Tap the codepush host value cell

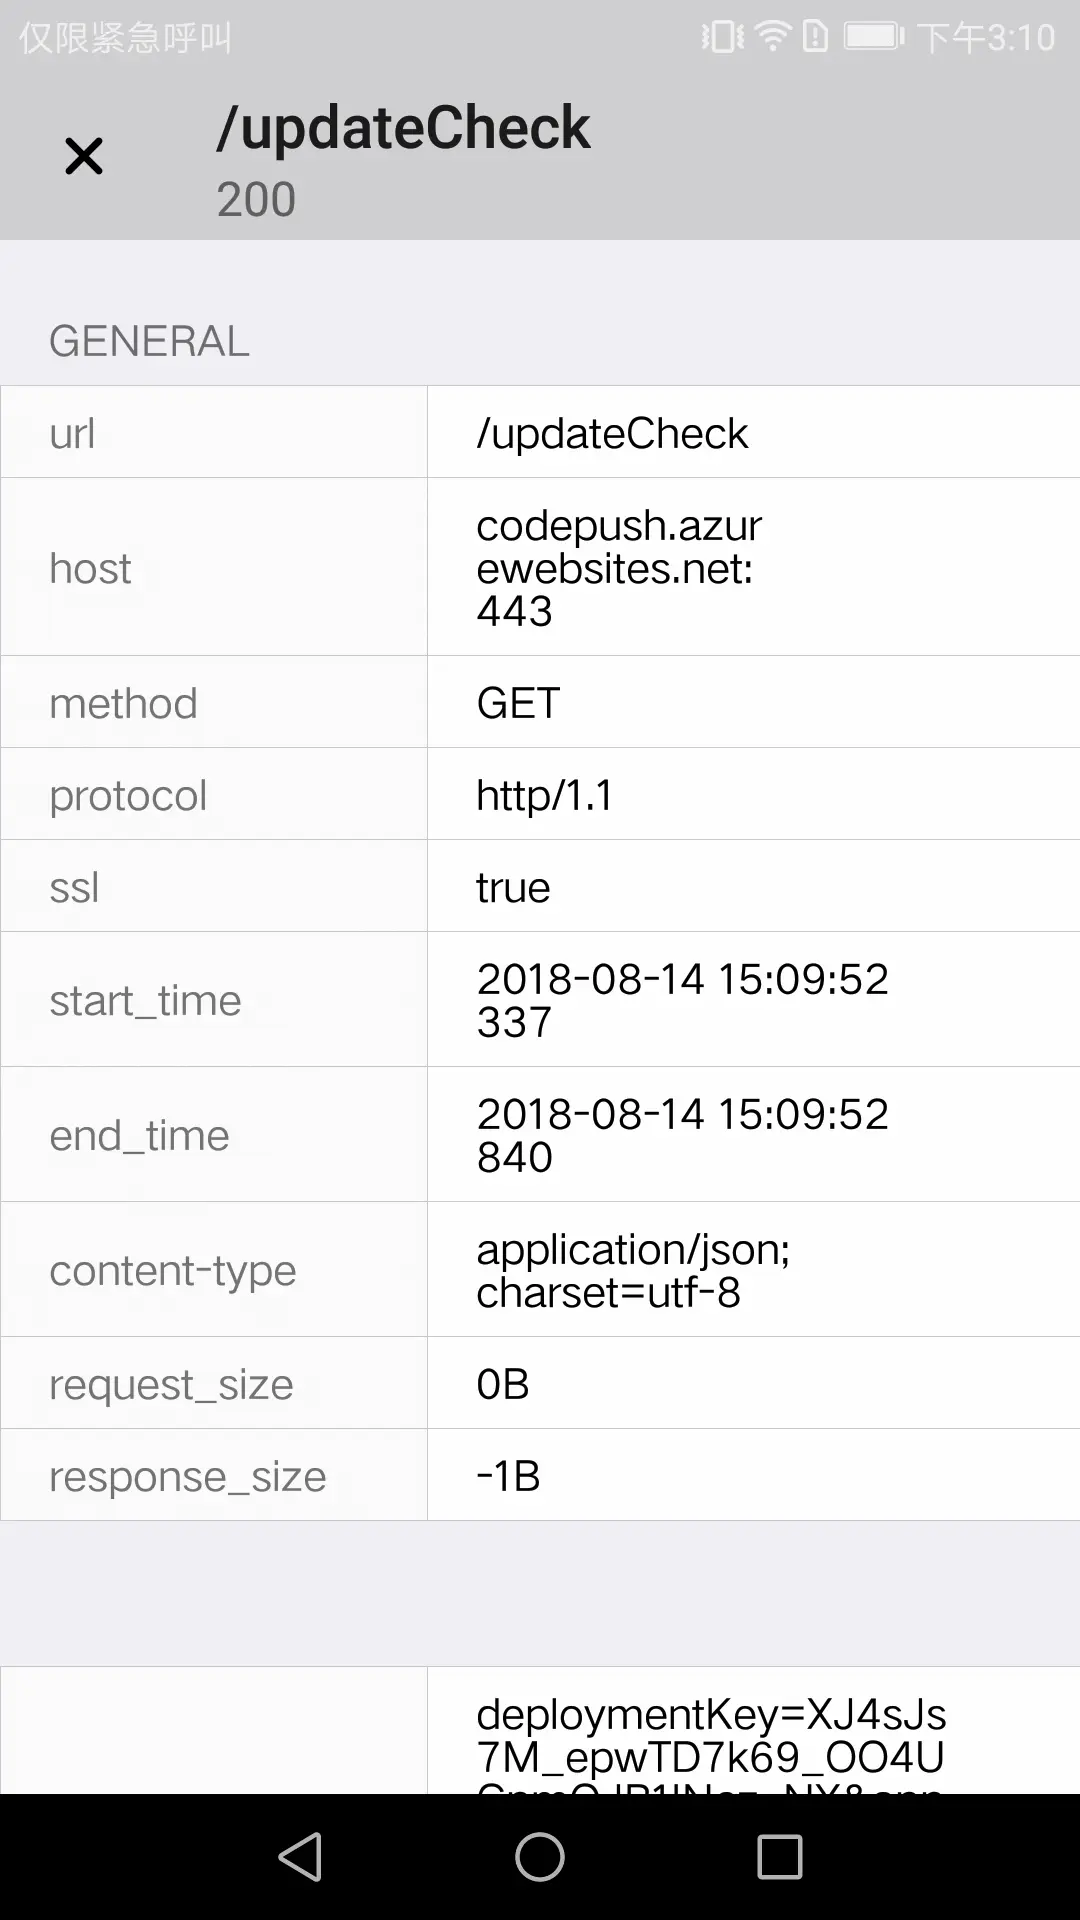pyautogui.click(x=618, y=567)
